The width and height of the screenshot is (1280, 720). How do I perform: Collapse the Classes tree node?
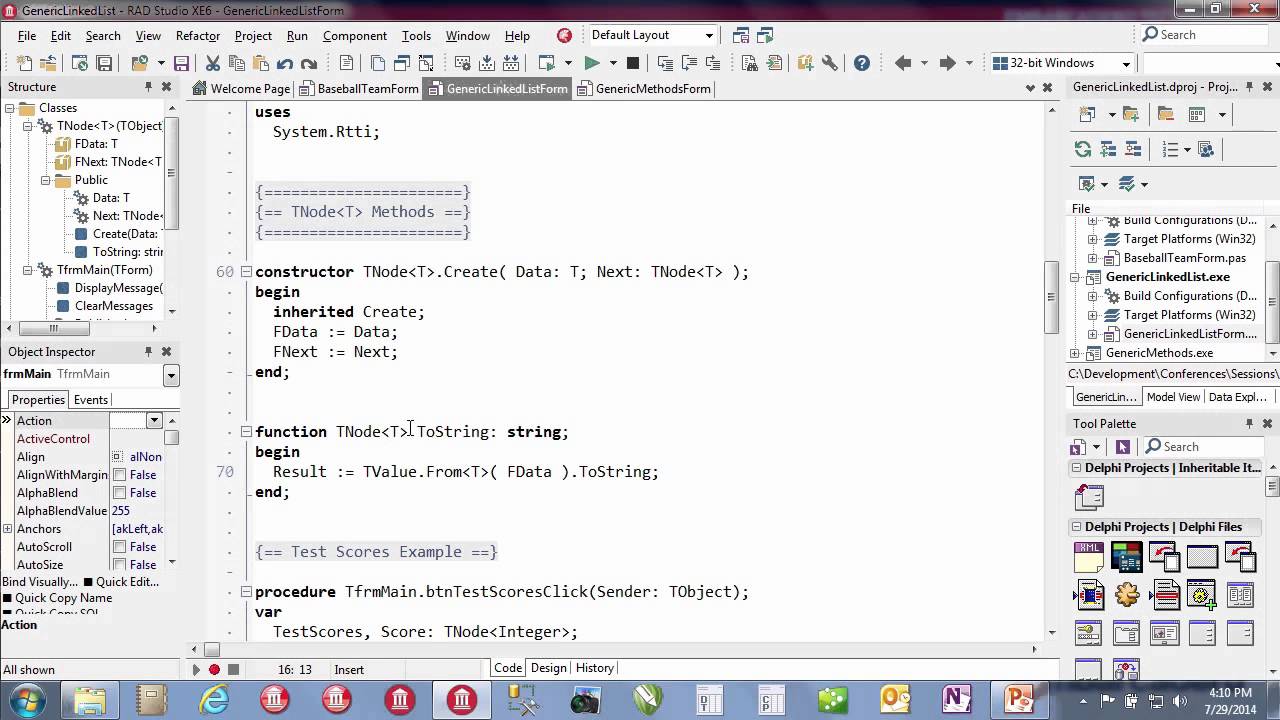pos(9,108)
